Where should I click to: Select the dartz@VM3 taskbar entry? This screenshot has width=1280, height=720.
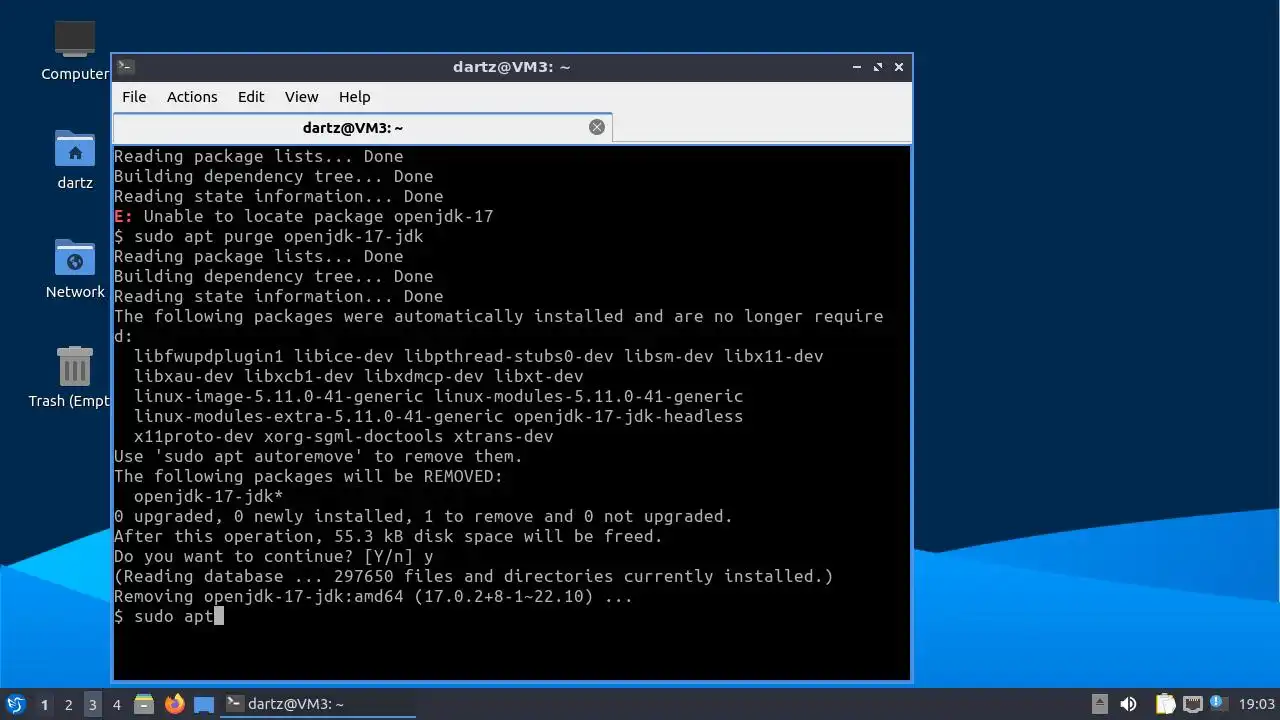(318, 704)
